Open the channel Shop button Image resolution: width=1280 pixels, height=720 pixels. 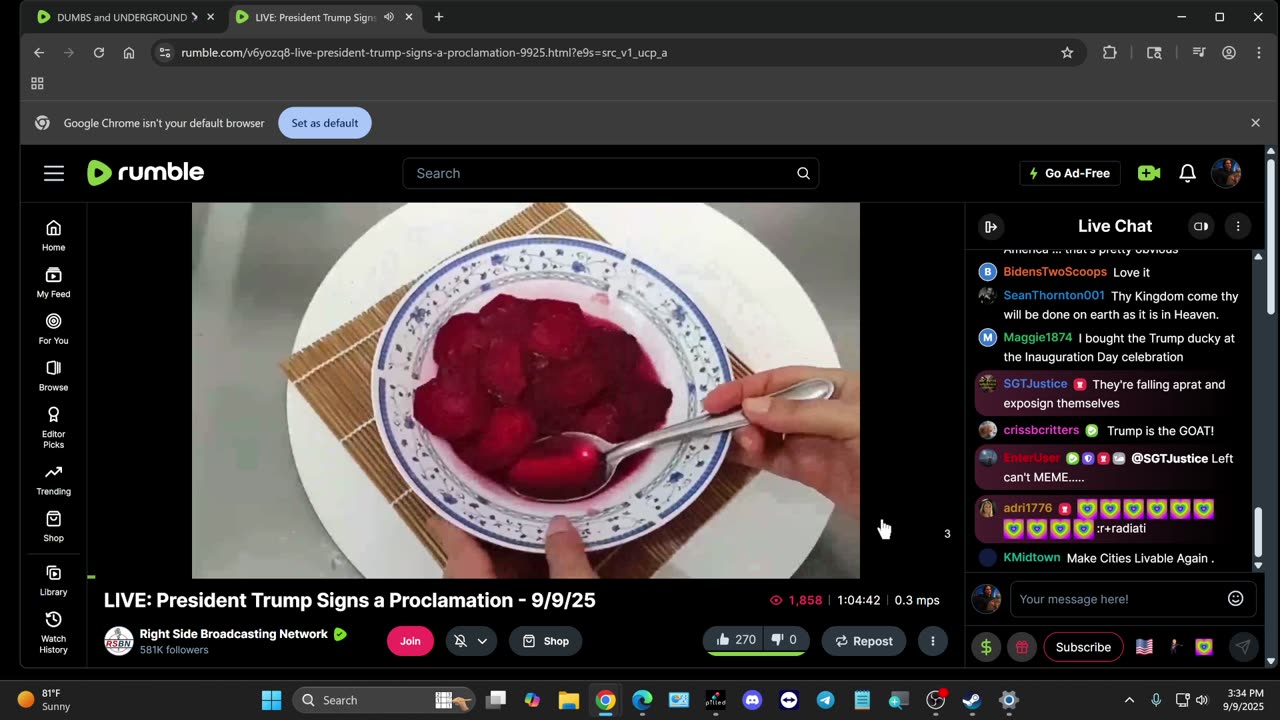click(546, 641)
